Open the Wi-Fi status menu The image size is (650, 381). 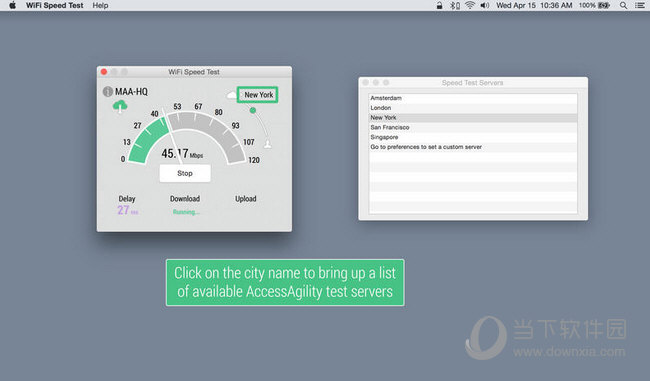pyautogui.click(x=470, y=5)
